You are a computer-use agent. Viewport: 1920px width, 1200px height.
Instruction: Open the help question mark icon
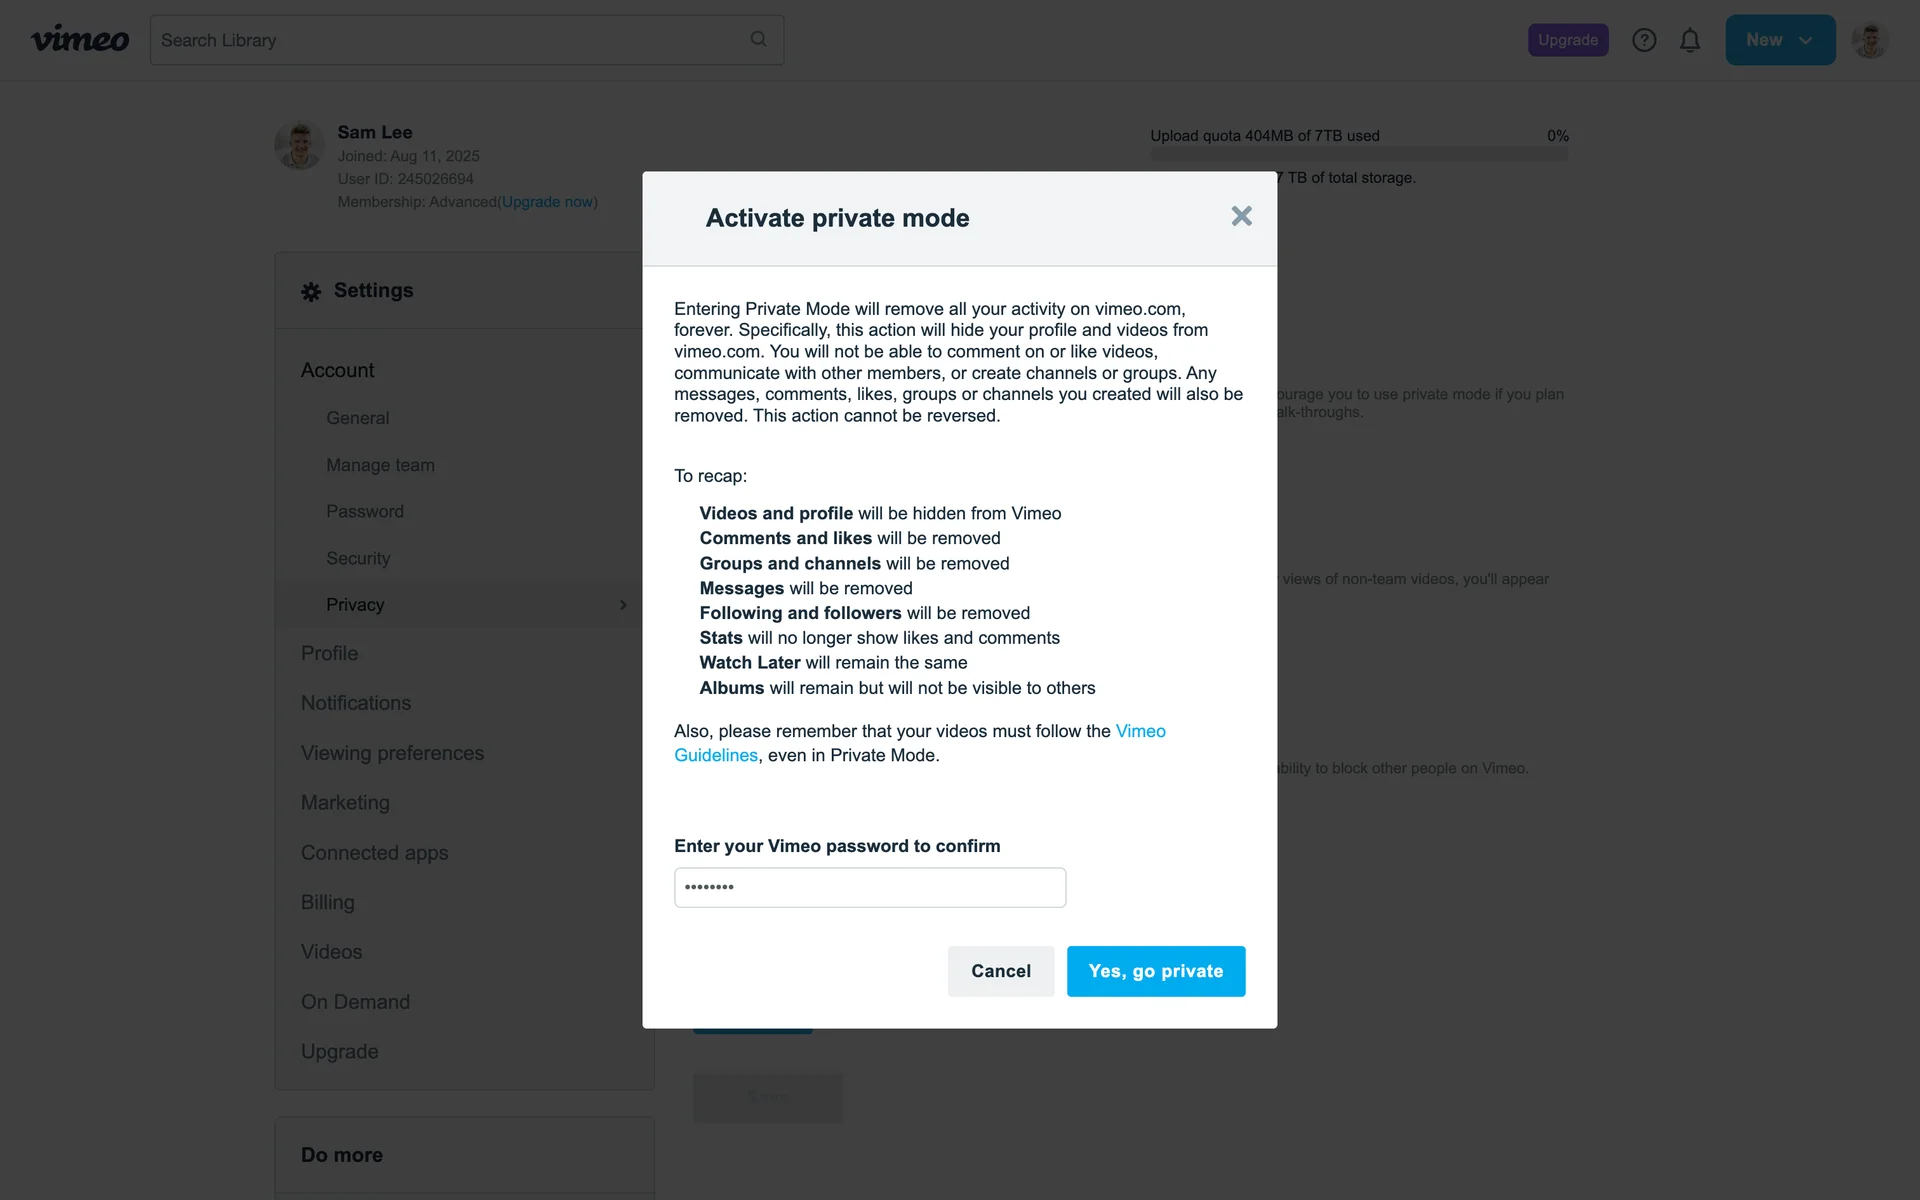[1644, 40]
